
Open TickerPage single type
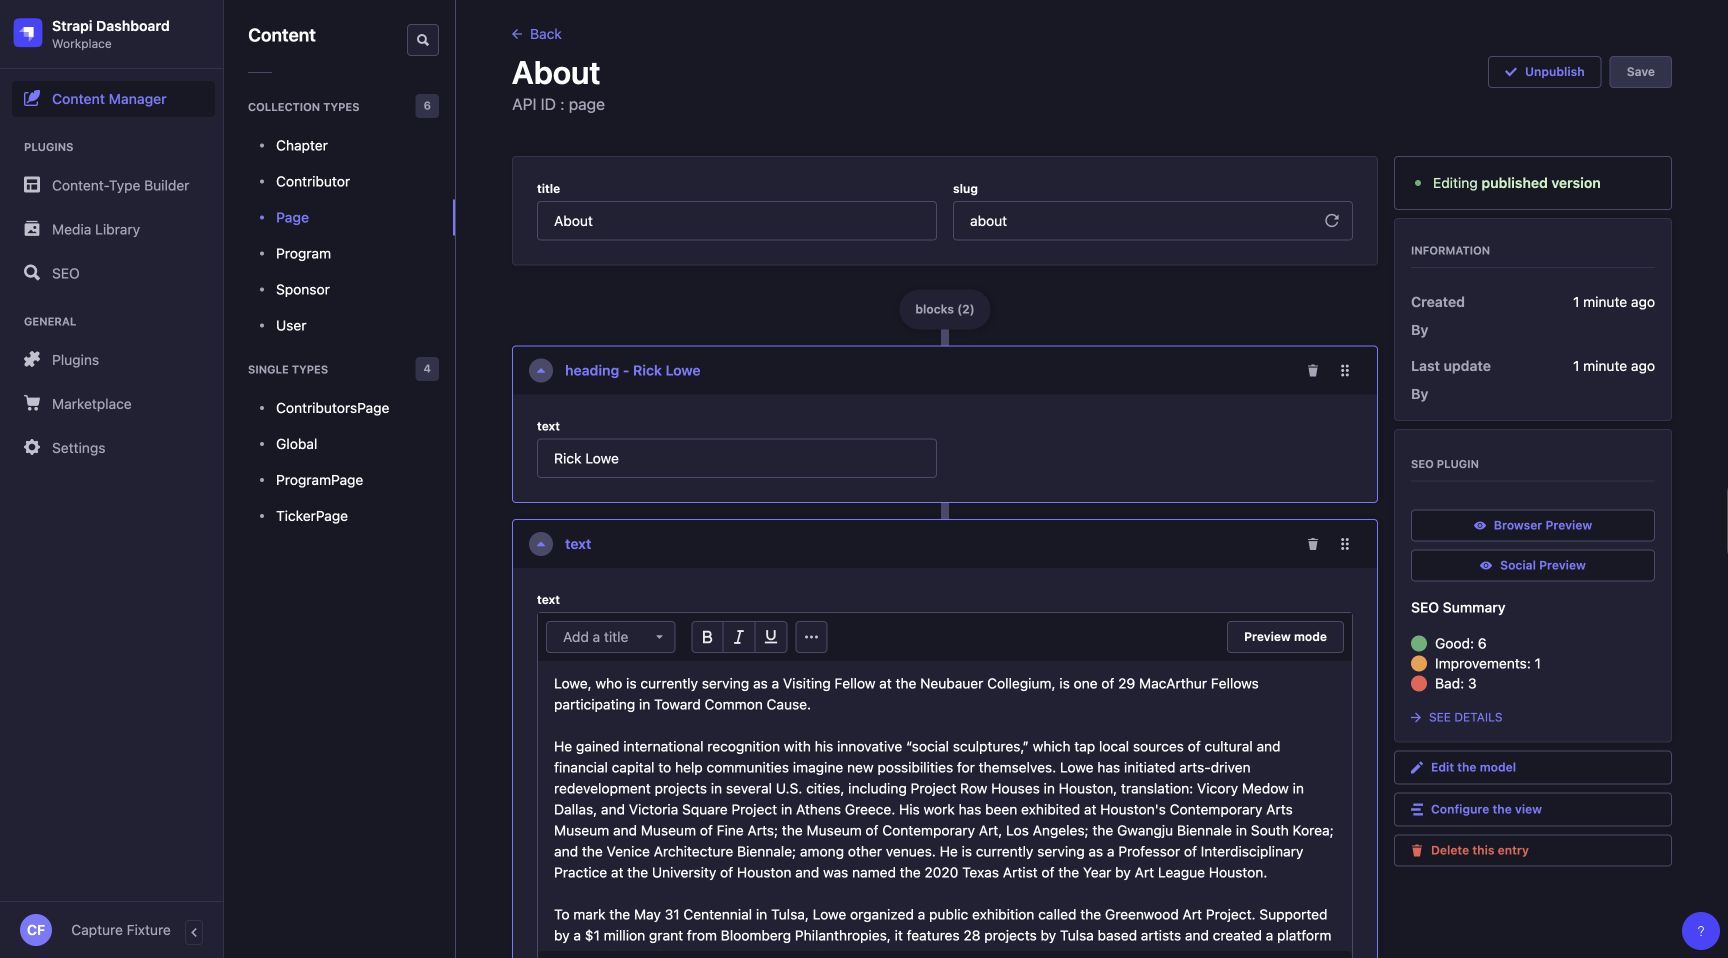(x=312, y=516)
